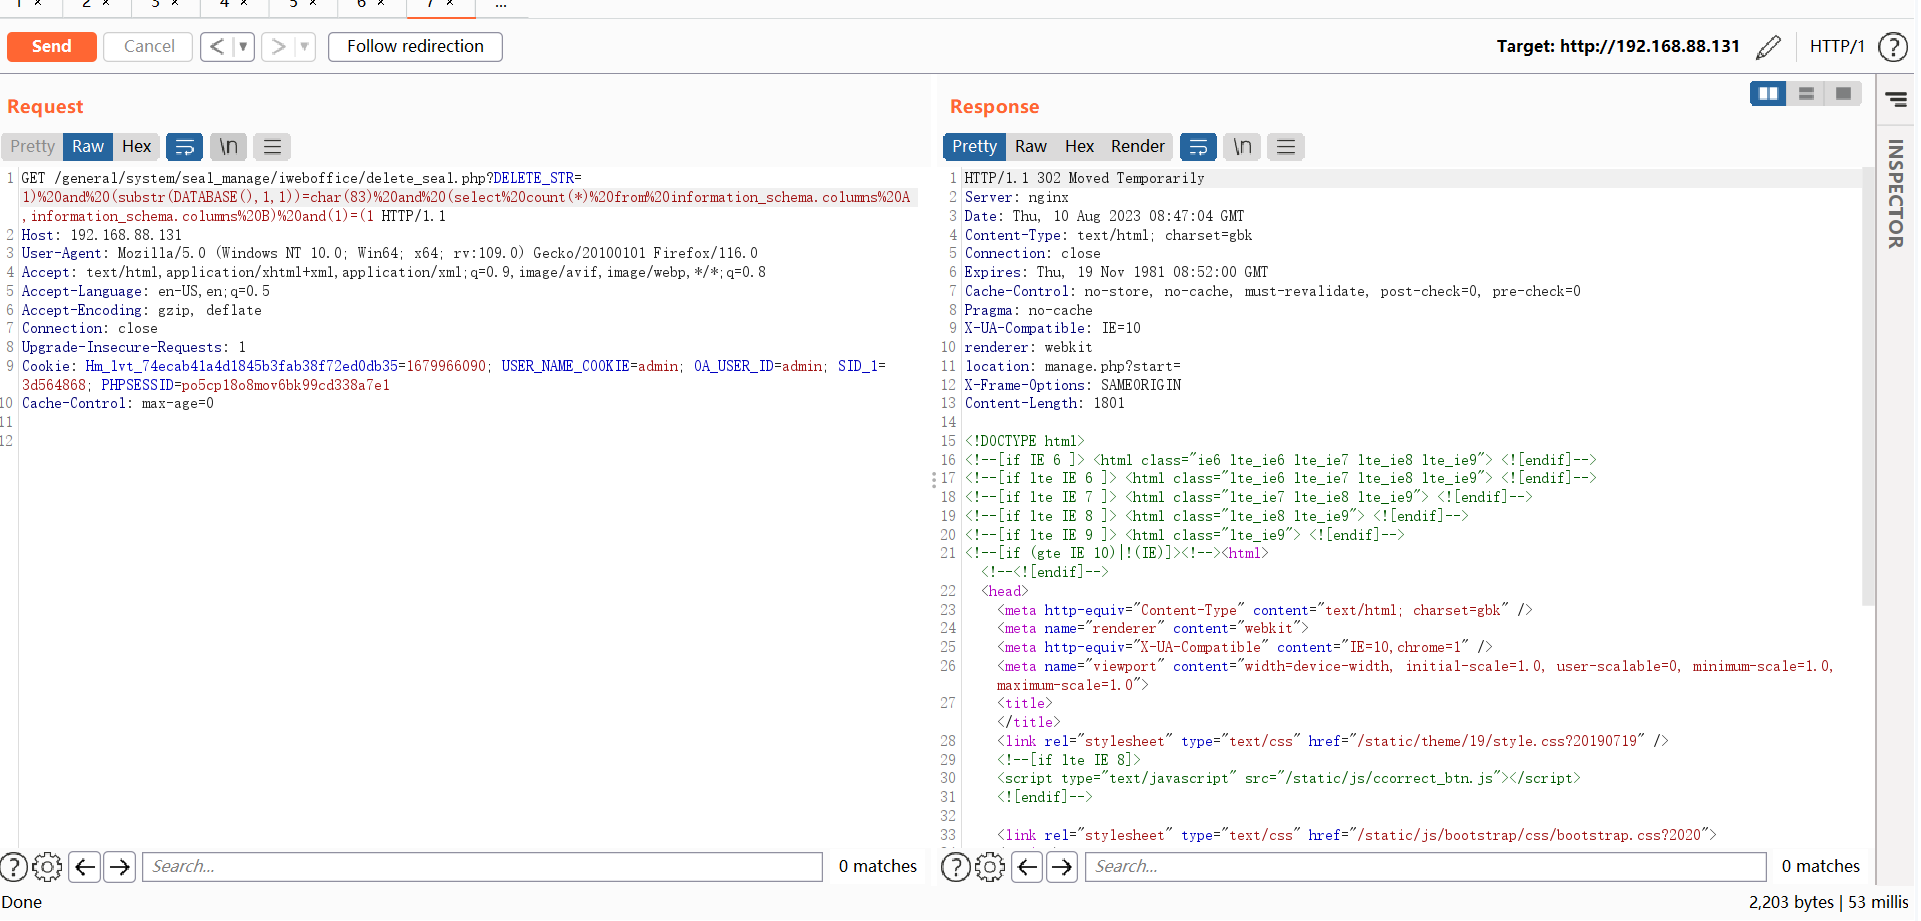1921x921 pixels.
Task: Focus the Response search field
Action: [x=1426, y=867]
